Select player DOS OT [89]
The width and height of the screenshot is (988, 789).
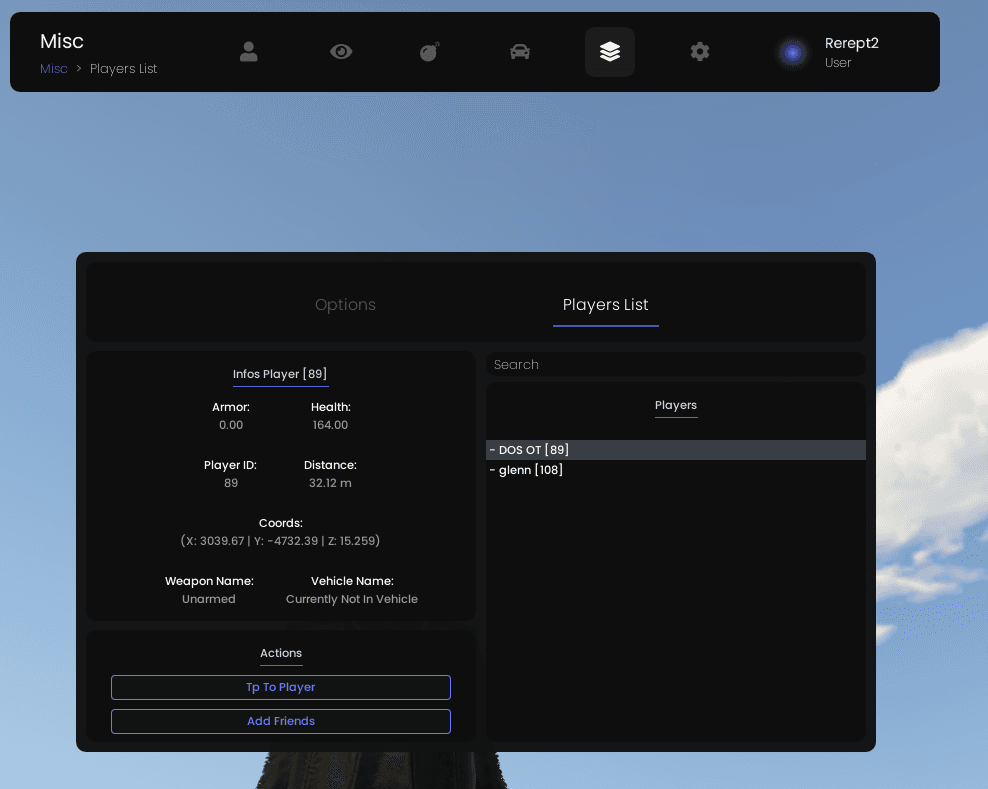[675, 450]
